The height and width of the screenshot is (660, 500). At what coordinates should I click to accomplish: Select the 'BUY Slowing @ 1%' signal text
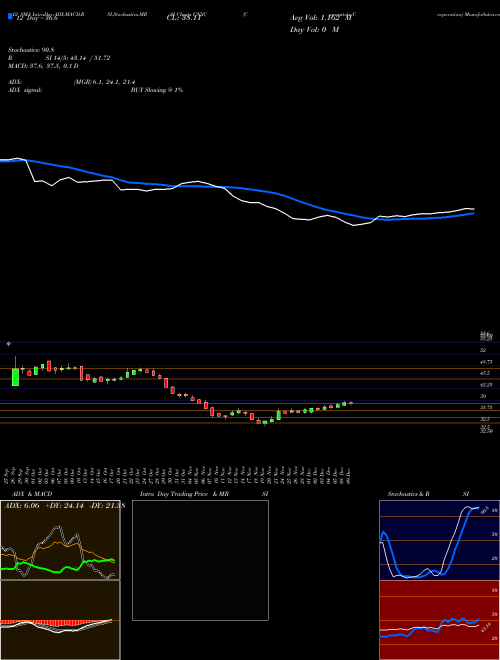coord(157,90)
